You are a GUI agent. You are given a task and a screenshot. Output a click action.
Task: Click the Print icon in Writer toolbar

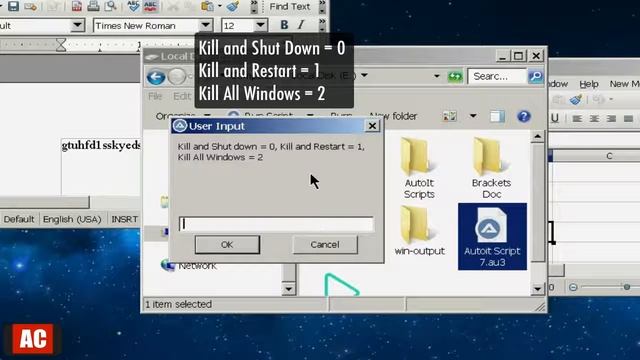(x=93, y=6)
